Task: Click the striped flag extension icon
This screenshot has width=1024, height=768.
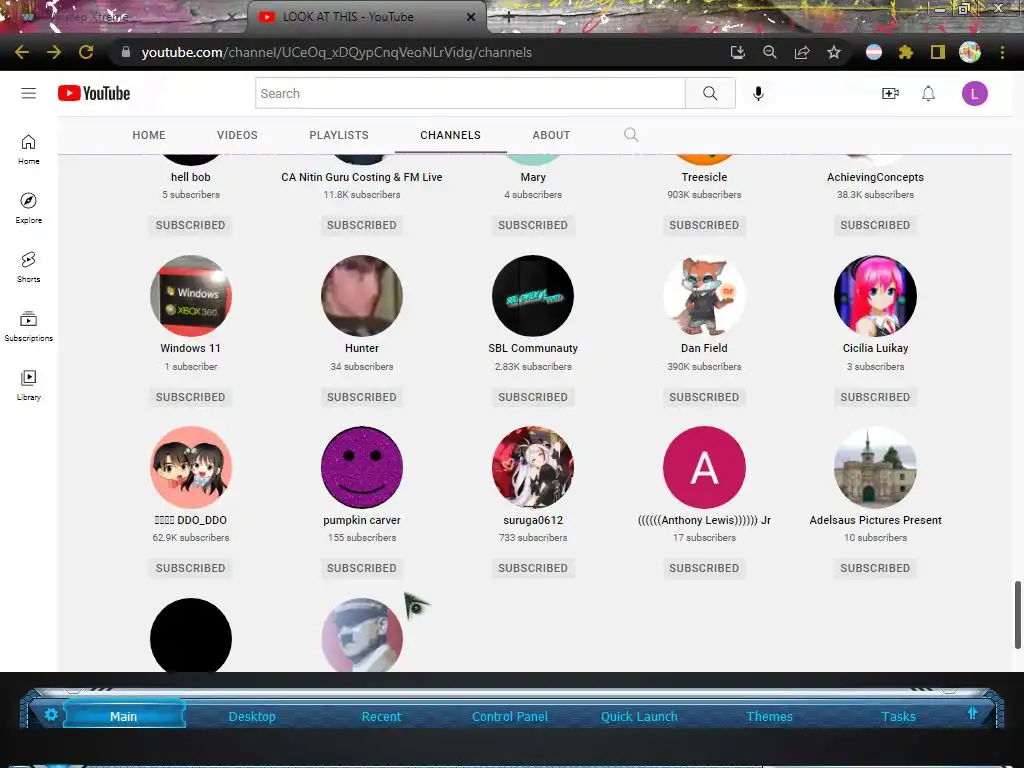Action: [x=873, y=52]
